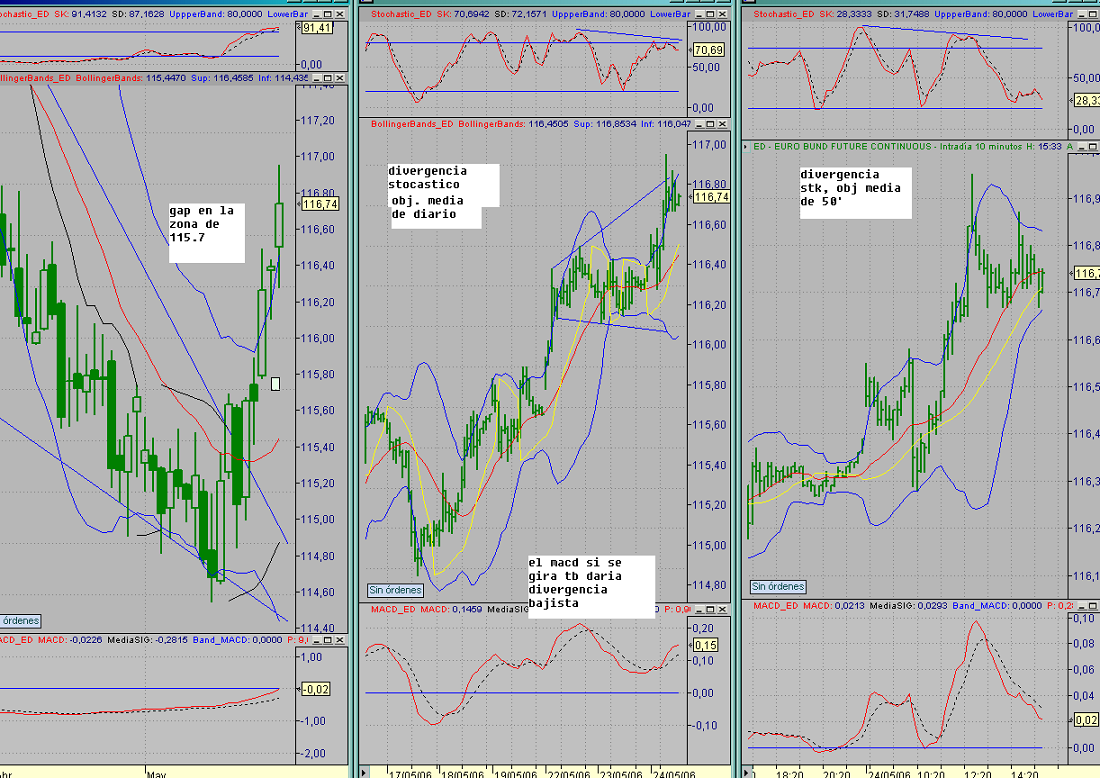
Task: Maximize the middle chart's BollingerBands pane
Action: [x=710, y=124]
